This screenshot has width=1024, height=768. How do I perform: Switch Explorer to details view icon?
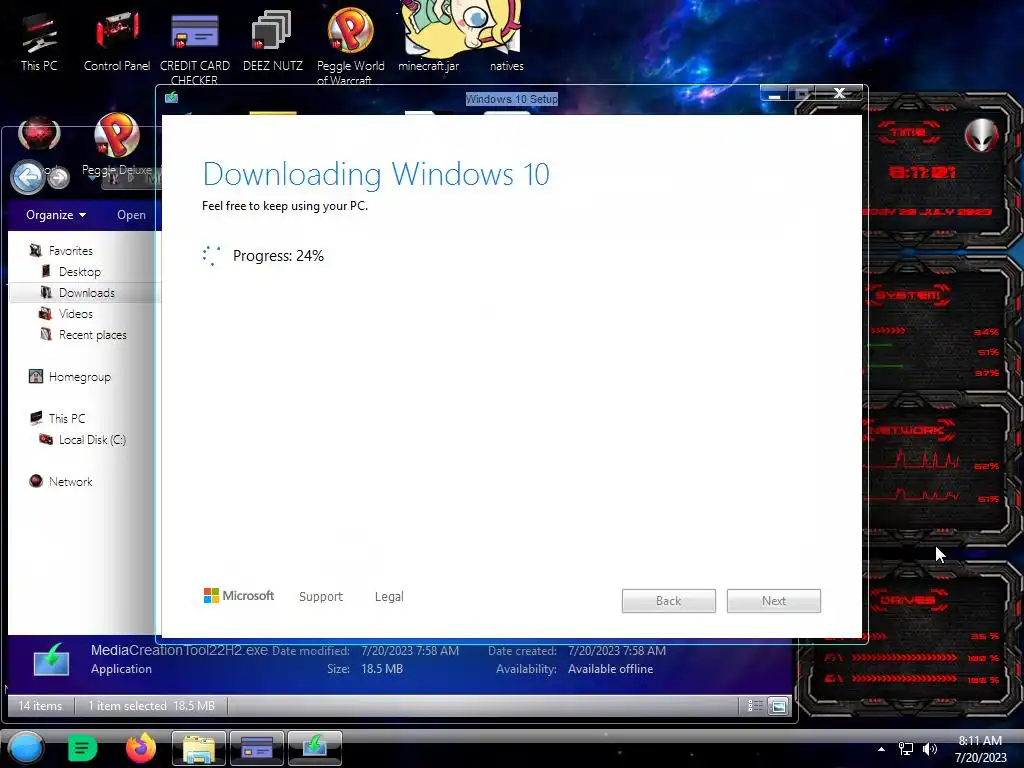pyautogui.click(x=755, y=705)
